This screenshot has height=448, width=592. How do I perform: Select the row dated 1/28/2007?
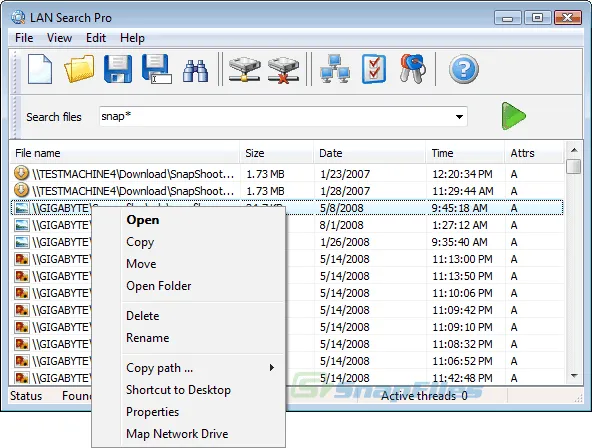(287, 191)
